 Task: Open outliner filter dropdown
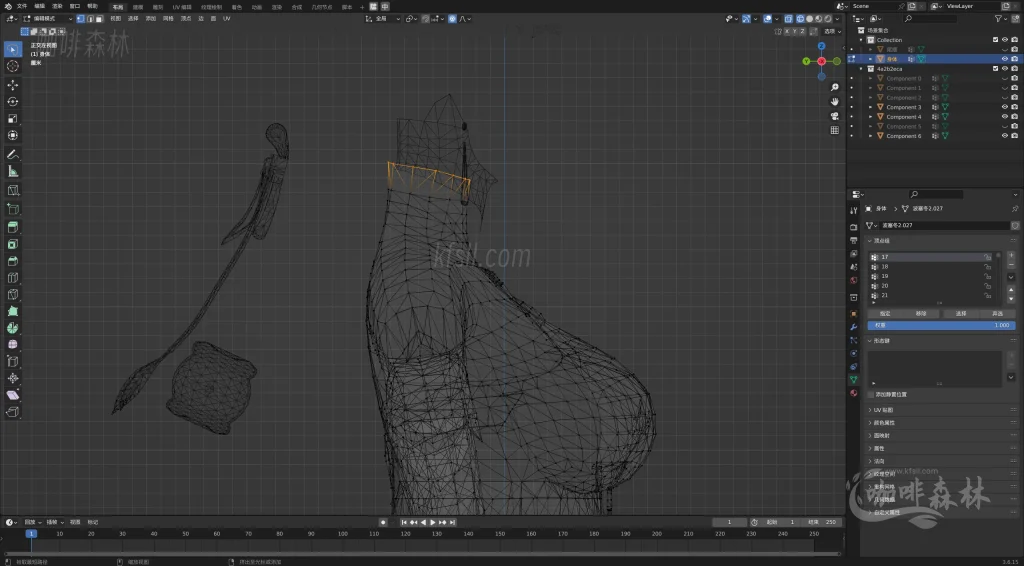click(1001, 19)
